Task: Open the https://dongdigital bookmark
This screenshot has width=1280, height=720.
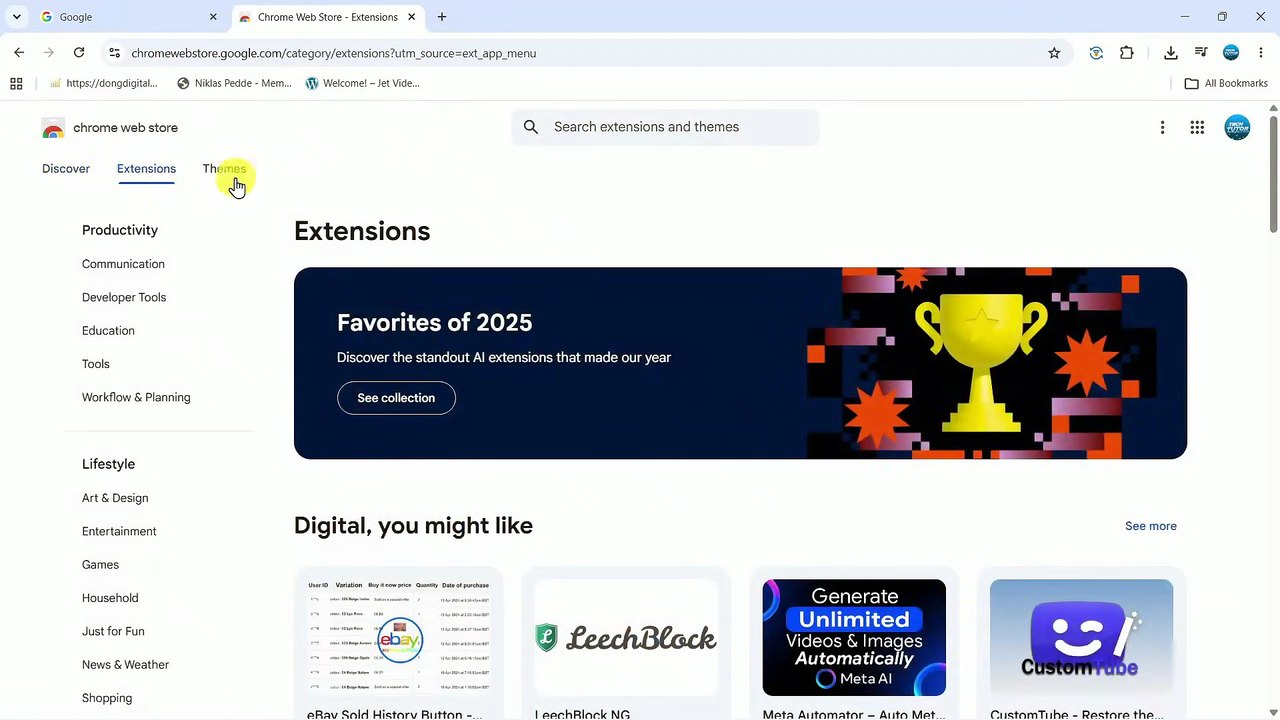Action: click(103, 83)
